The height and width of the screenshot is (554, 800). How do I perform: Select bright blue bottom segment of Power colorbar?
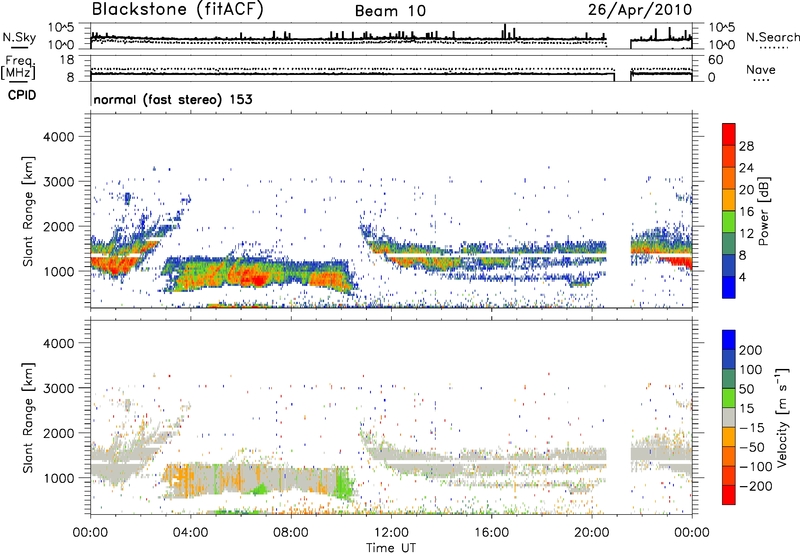click(x=729, y=287)
